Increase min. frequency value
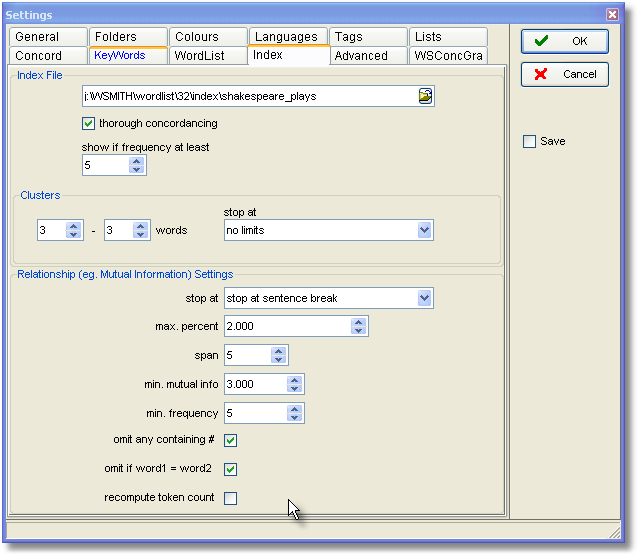Viewport: 639px width, 557px height. [294, 409]
